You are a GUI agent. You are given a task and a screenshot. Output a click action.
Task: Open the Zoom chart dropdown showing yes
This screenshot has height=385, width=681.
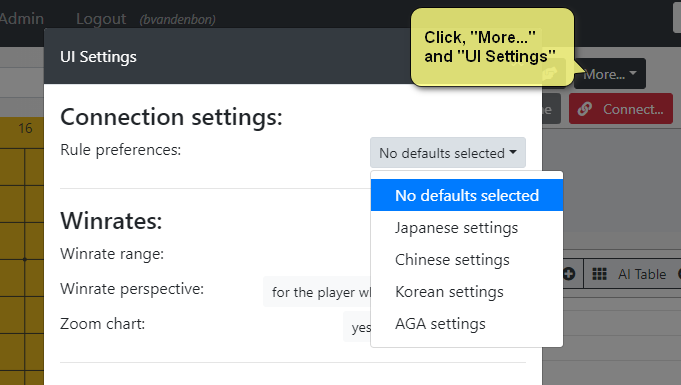[x=357, y=327]
